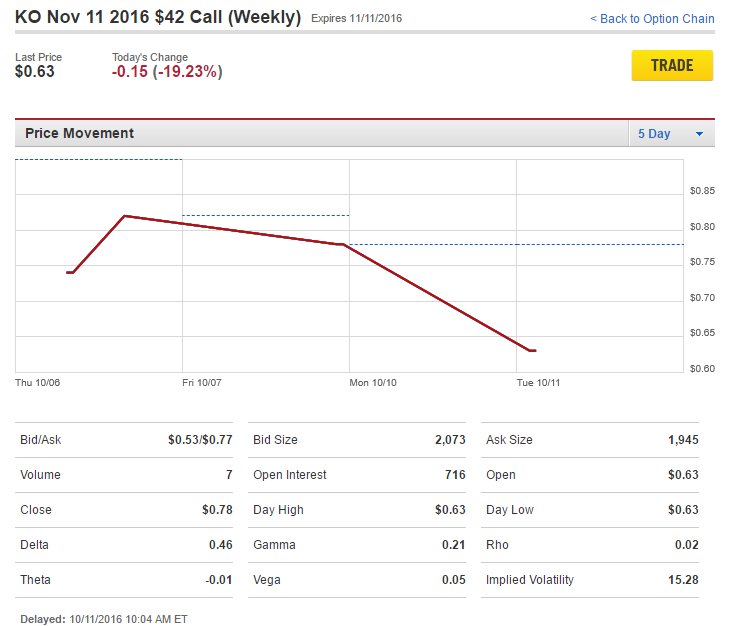
Task: Click the Ask Size value 1,945
Action: click(683, 440)
